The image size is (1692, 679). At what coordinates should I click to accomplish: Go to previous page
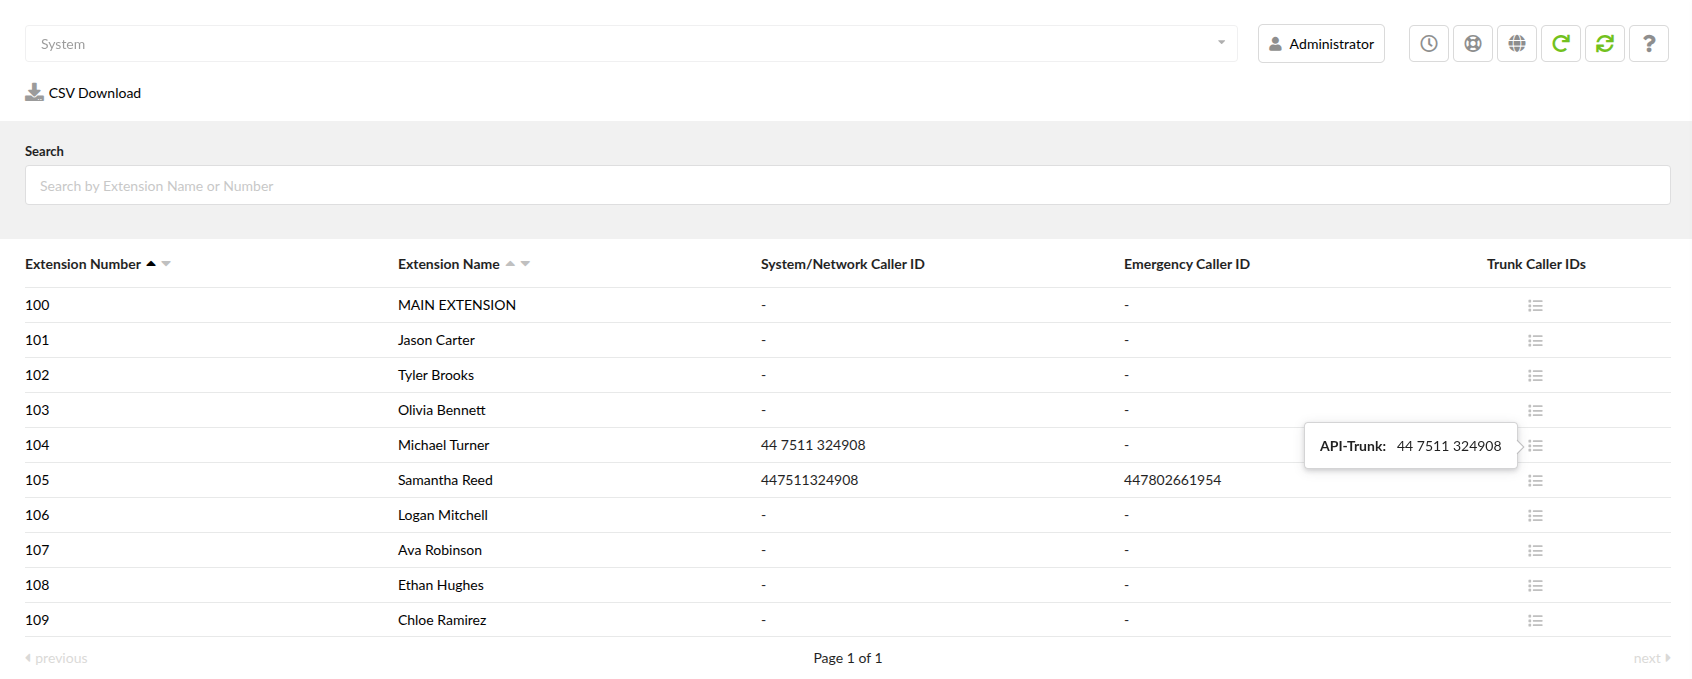56,658
